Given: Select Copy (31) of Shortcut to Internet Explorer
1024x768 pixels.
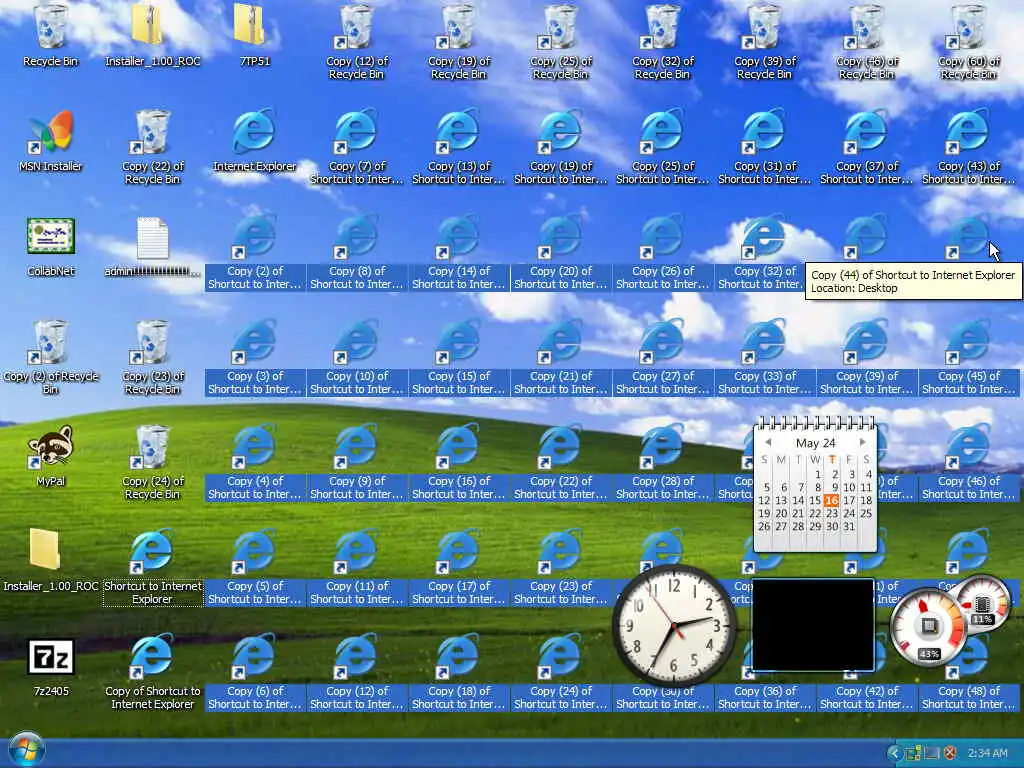Looking at the screenshot, I should point(764,148).
